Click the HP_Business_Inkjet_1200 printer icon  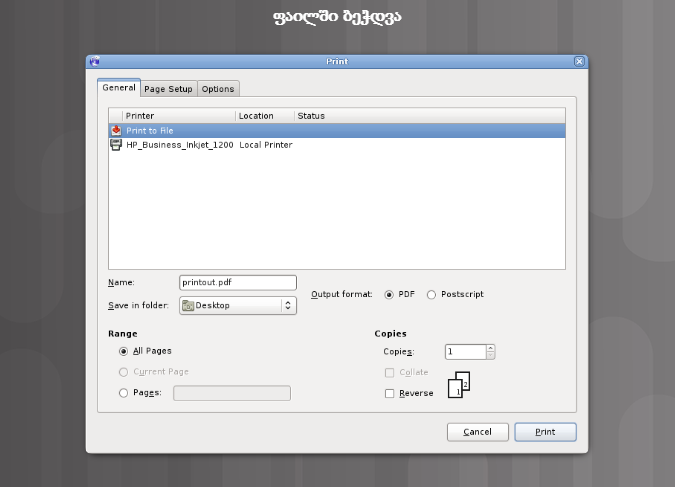[116, 144]
